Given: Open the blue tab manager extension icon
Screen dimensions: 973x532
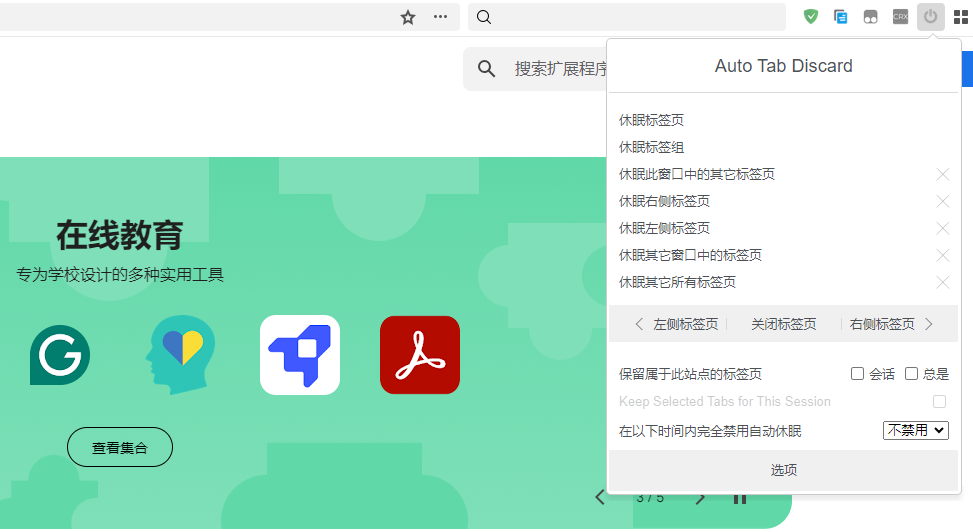Looking at the screenshot, I should 840,17.
